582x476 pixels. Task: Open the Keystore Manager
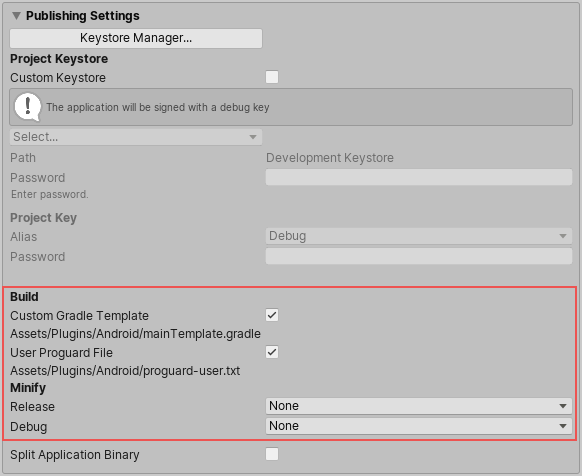[136, 38]
